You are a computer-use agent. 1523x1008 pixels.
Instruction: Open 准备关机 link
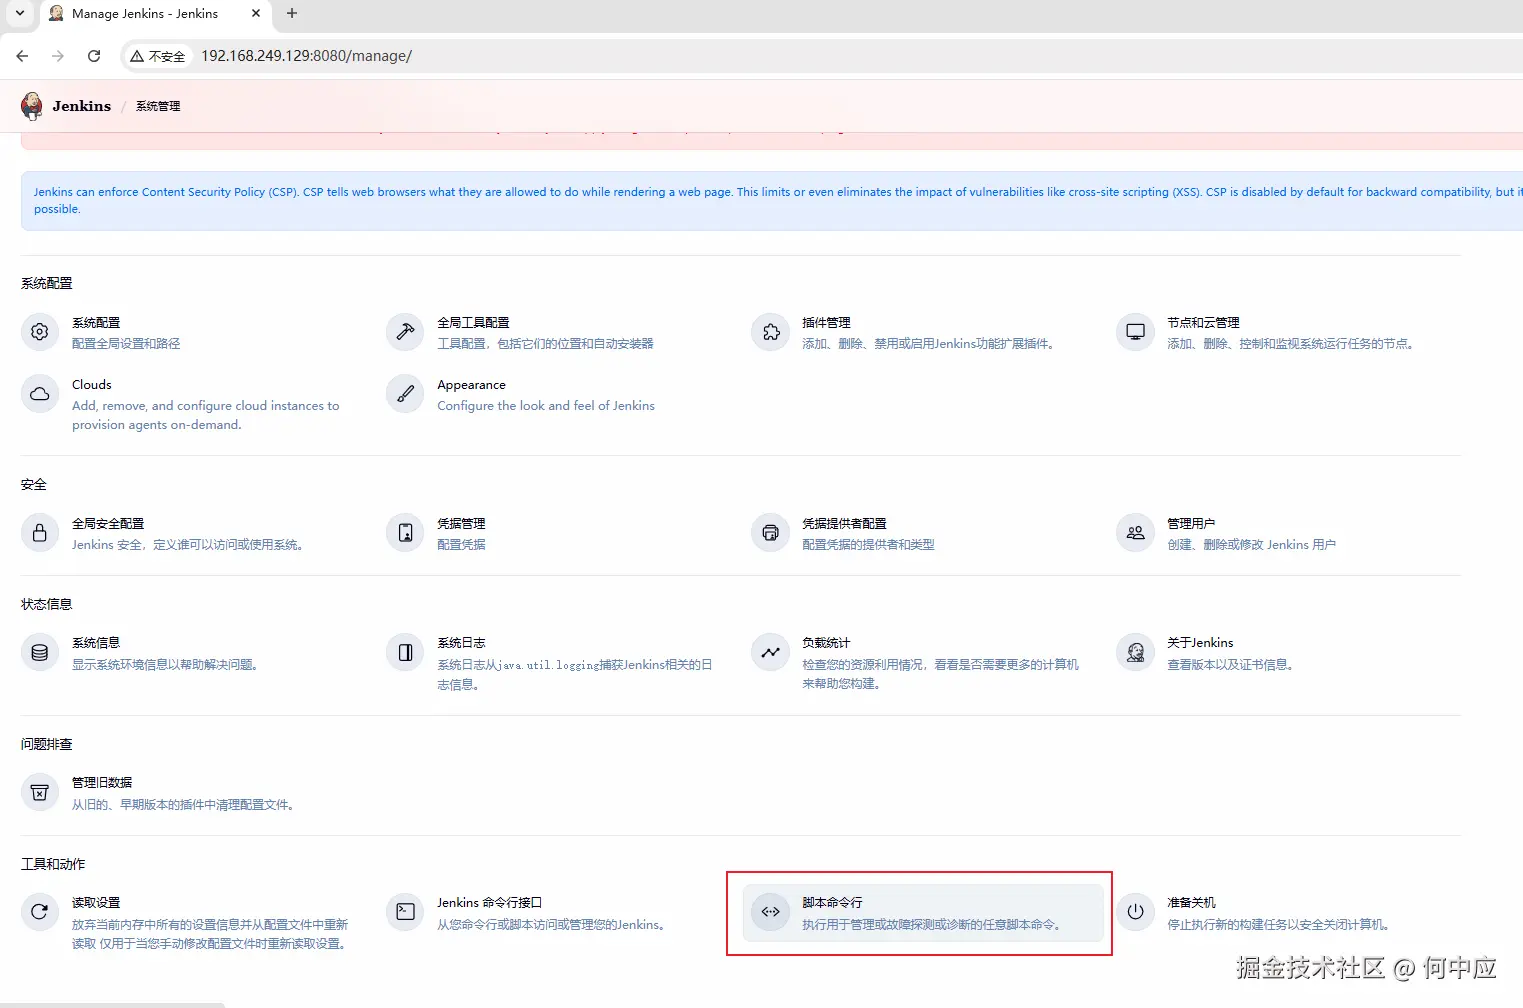1191,903
